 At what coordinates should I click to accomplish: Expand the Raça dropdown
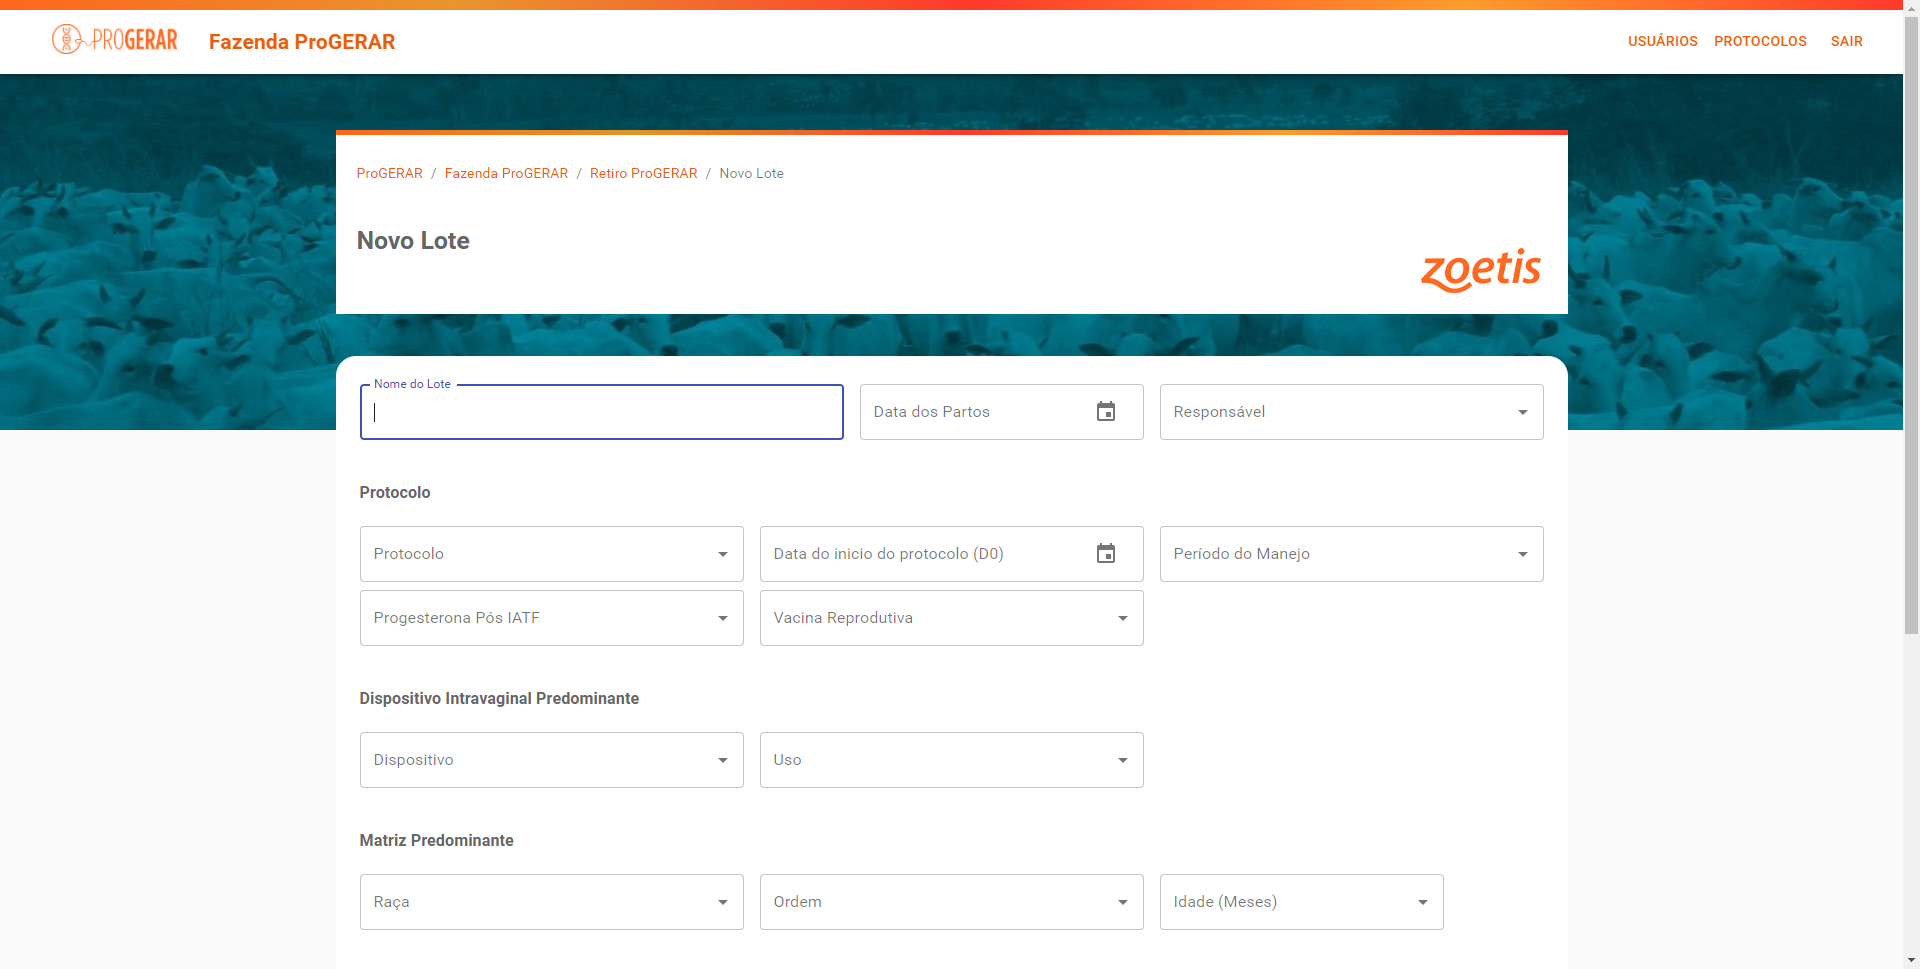551,902
